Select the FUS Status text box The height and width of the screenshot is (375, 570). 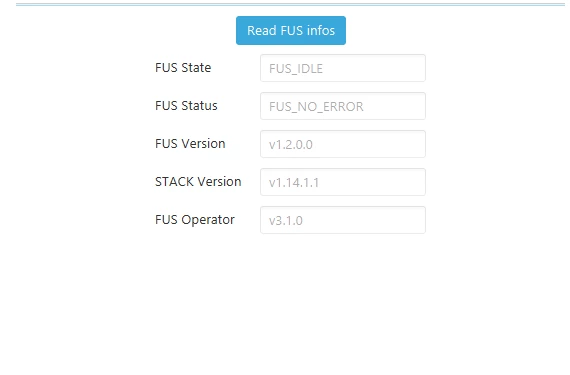[343, 106]
